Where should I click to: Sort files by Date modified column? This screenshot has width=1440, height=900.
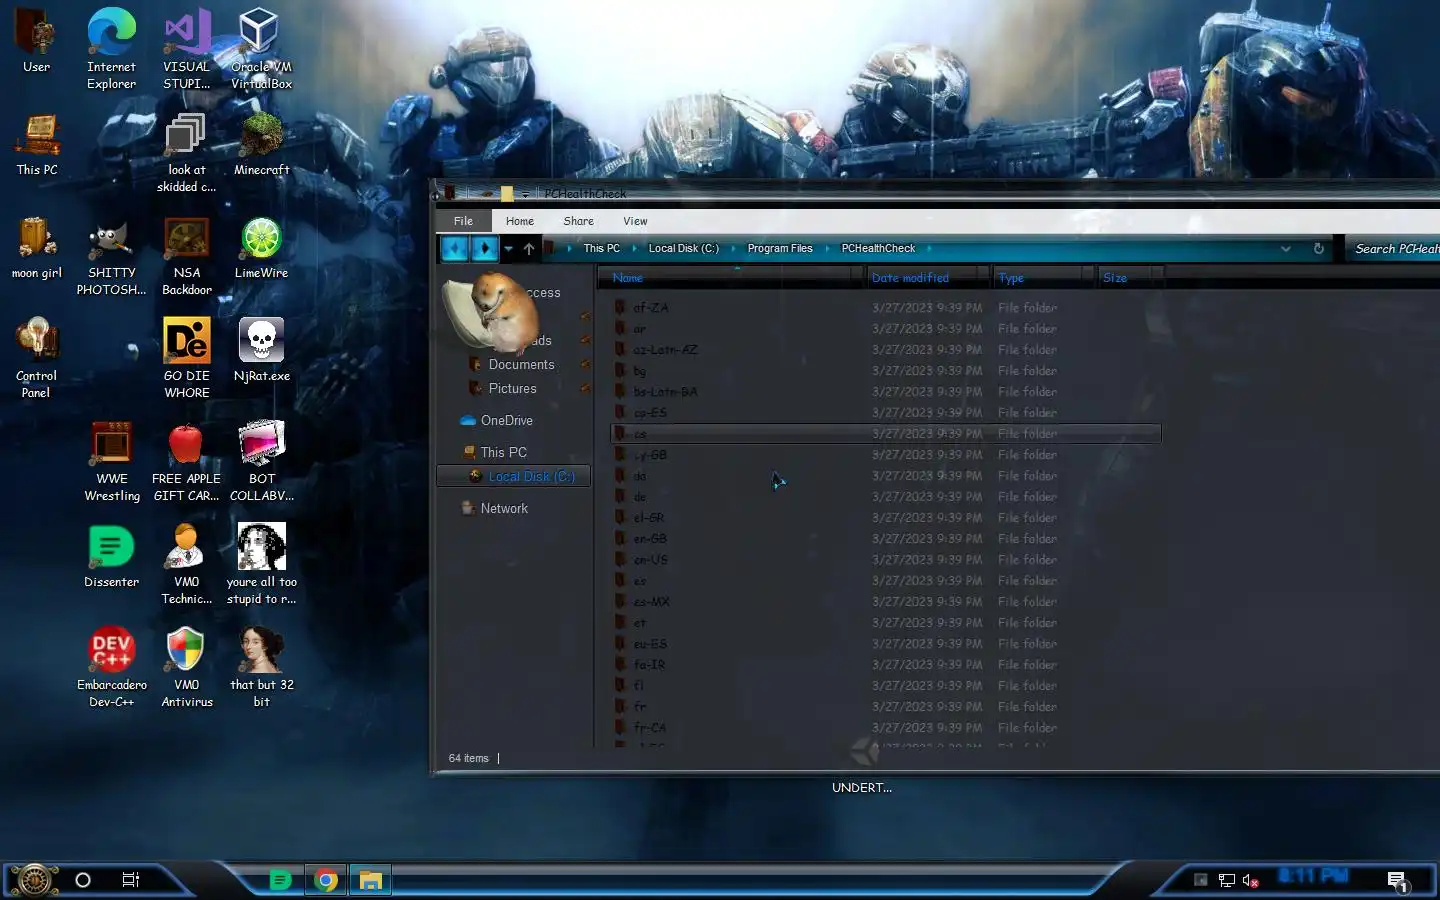pyautogui.click(x=927, y=278)
